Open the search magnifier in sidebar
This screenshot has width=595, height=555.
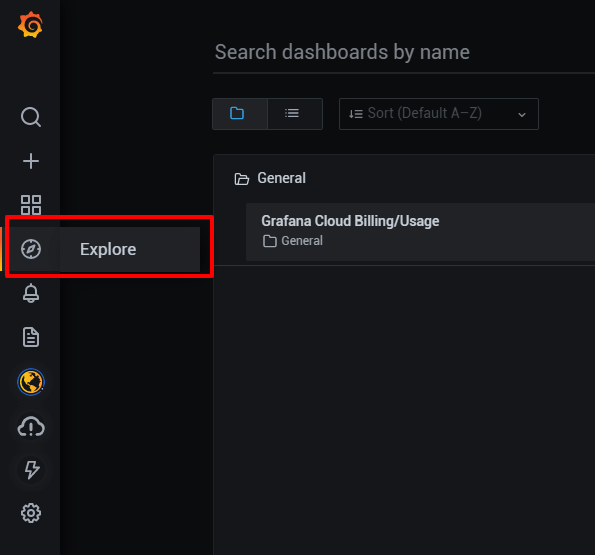31,117
